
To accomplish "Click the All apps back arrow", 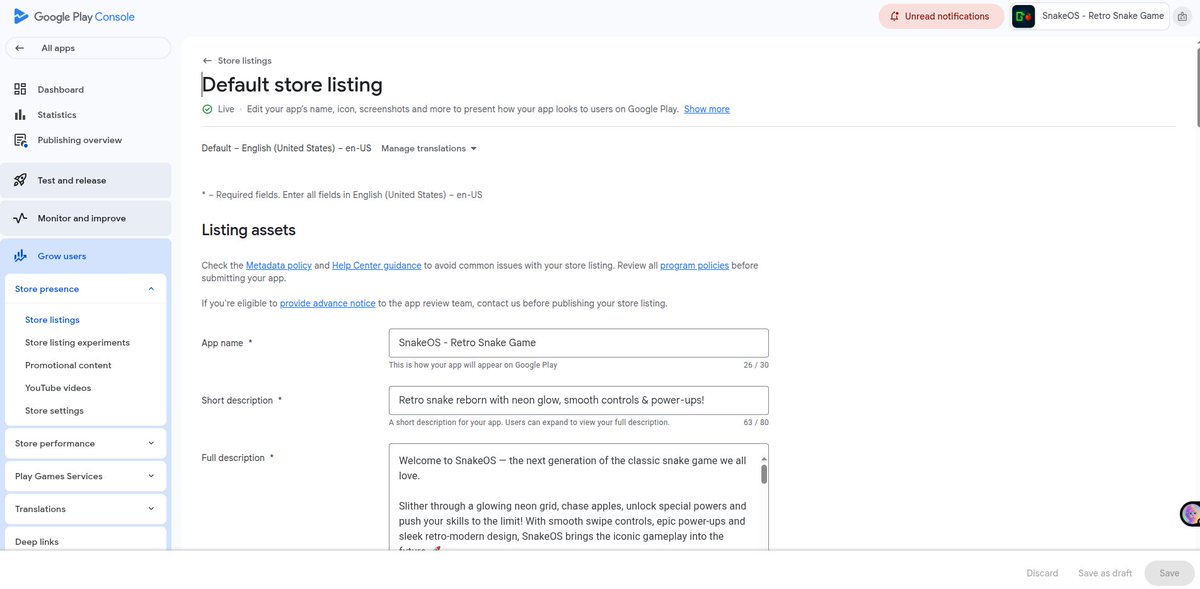I will [x=20, y=48].
